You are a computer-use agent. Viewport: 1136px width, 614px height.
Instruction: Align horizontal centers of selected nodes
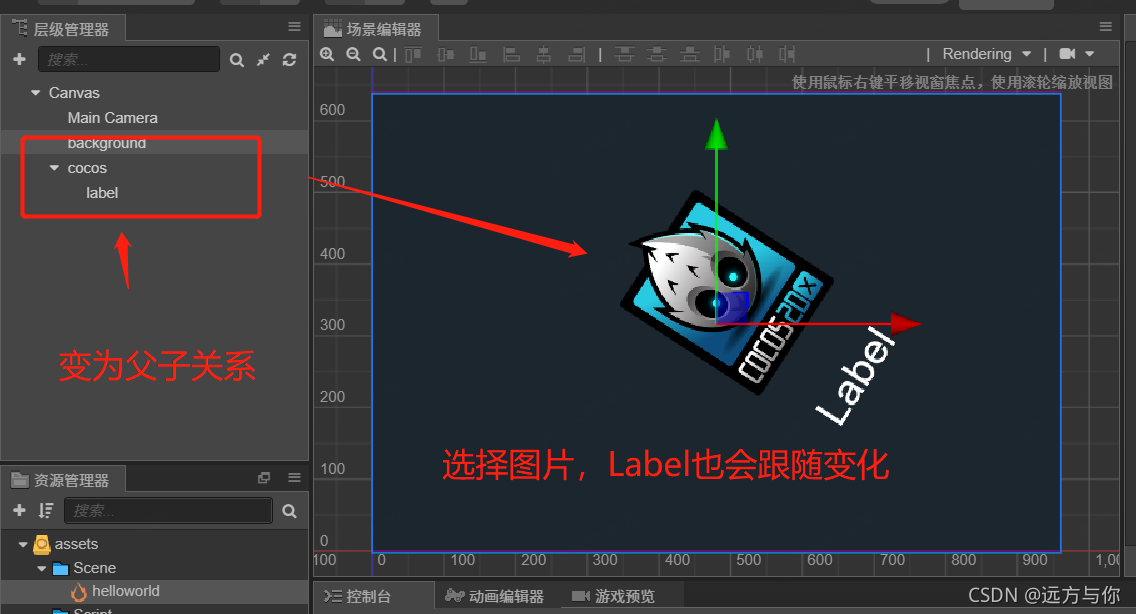[543, 54]
